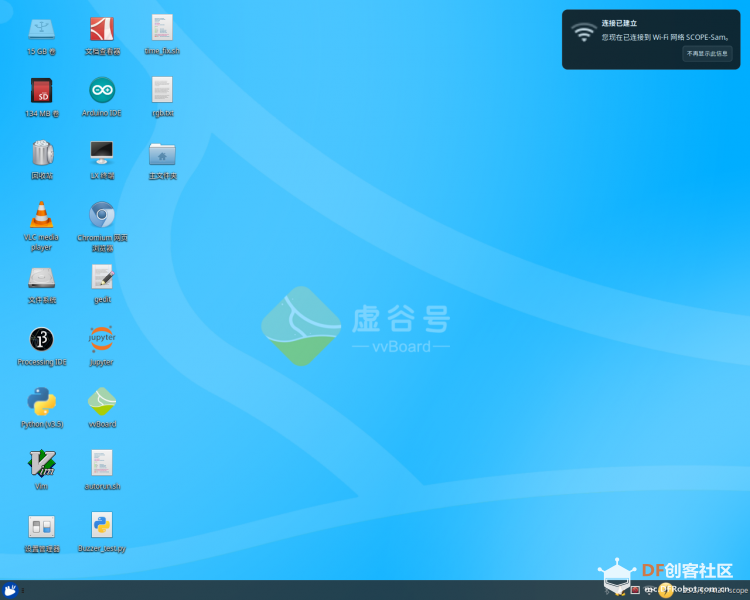750x600 pixels.
Task: Select the time_fix.sh script file
Action: [x=162, y=27]
